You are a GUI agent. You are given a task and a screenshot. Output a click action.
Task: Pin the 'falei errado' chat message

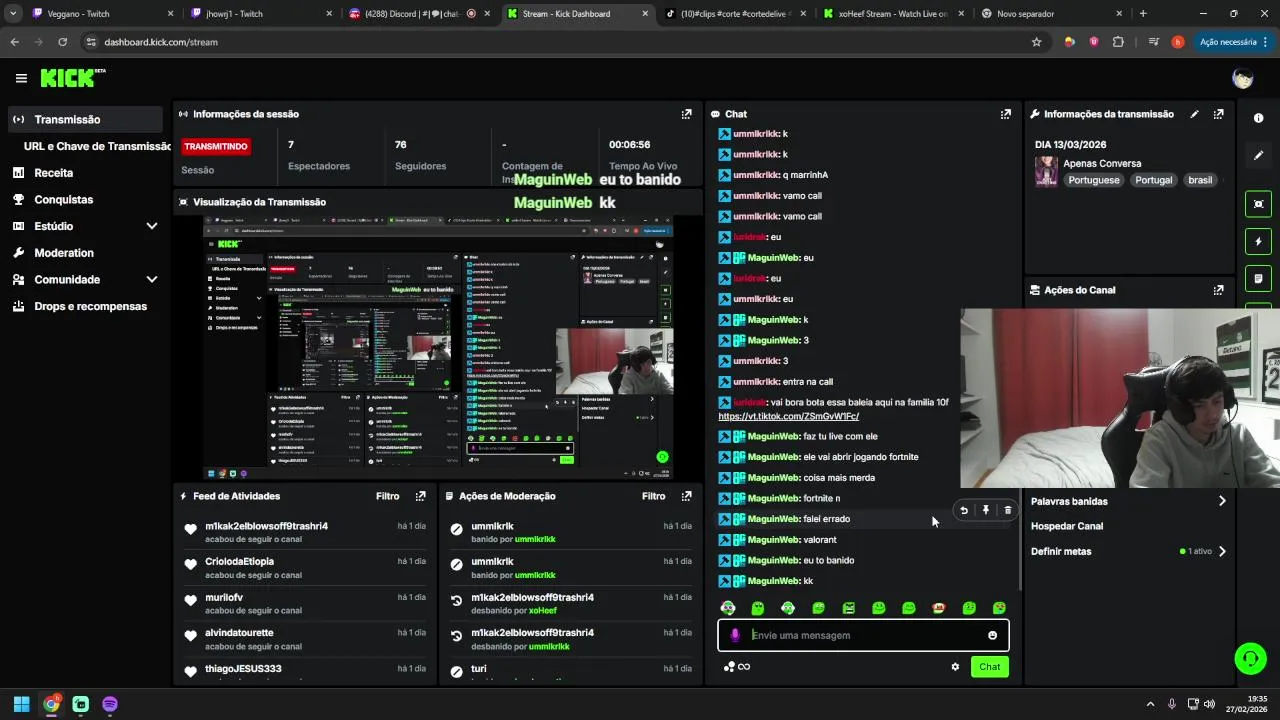(x=986, y=510)
